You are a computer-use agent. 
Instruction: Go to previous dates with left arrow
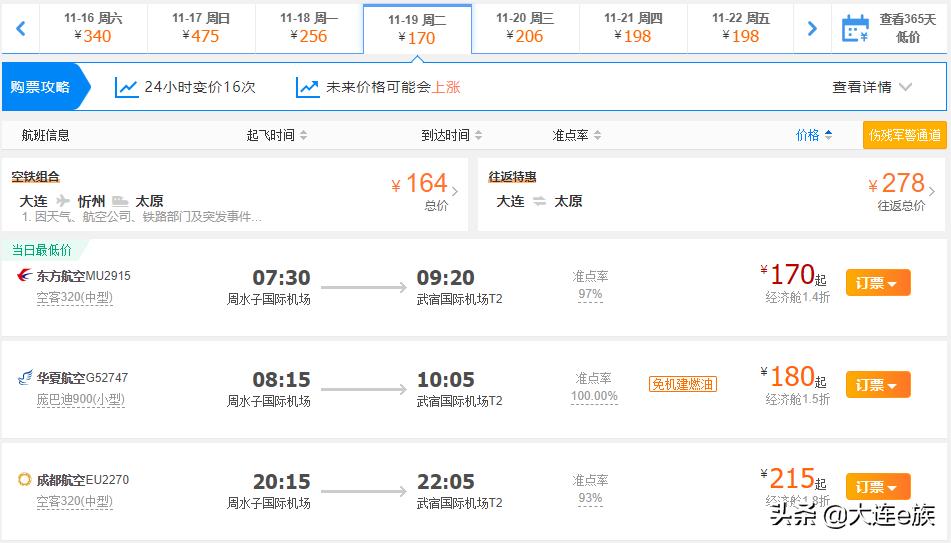21,28
